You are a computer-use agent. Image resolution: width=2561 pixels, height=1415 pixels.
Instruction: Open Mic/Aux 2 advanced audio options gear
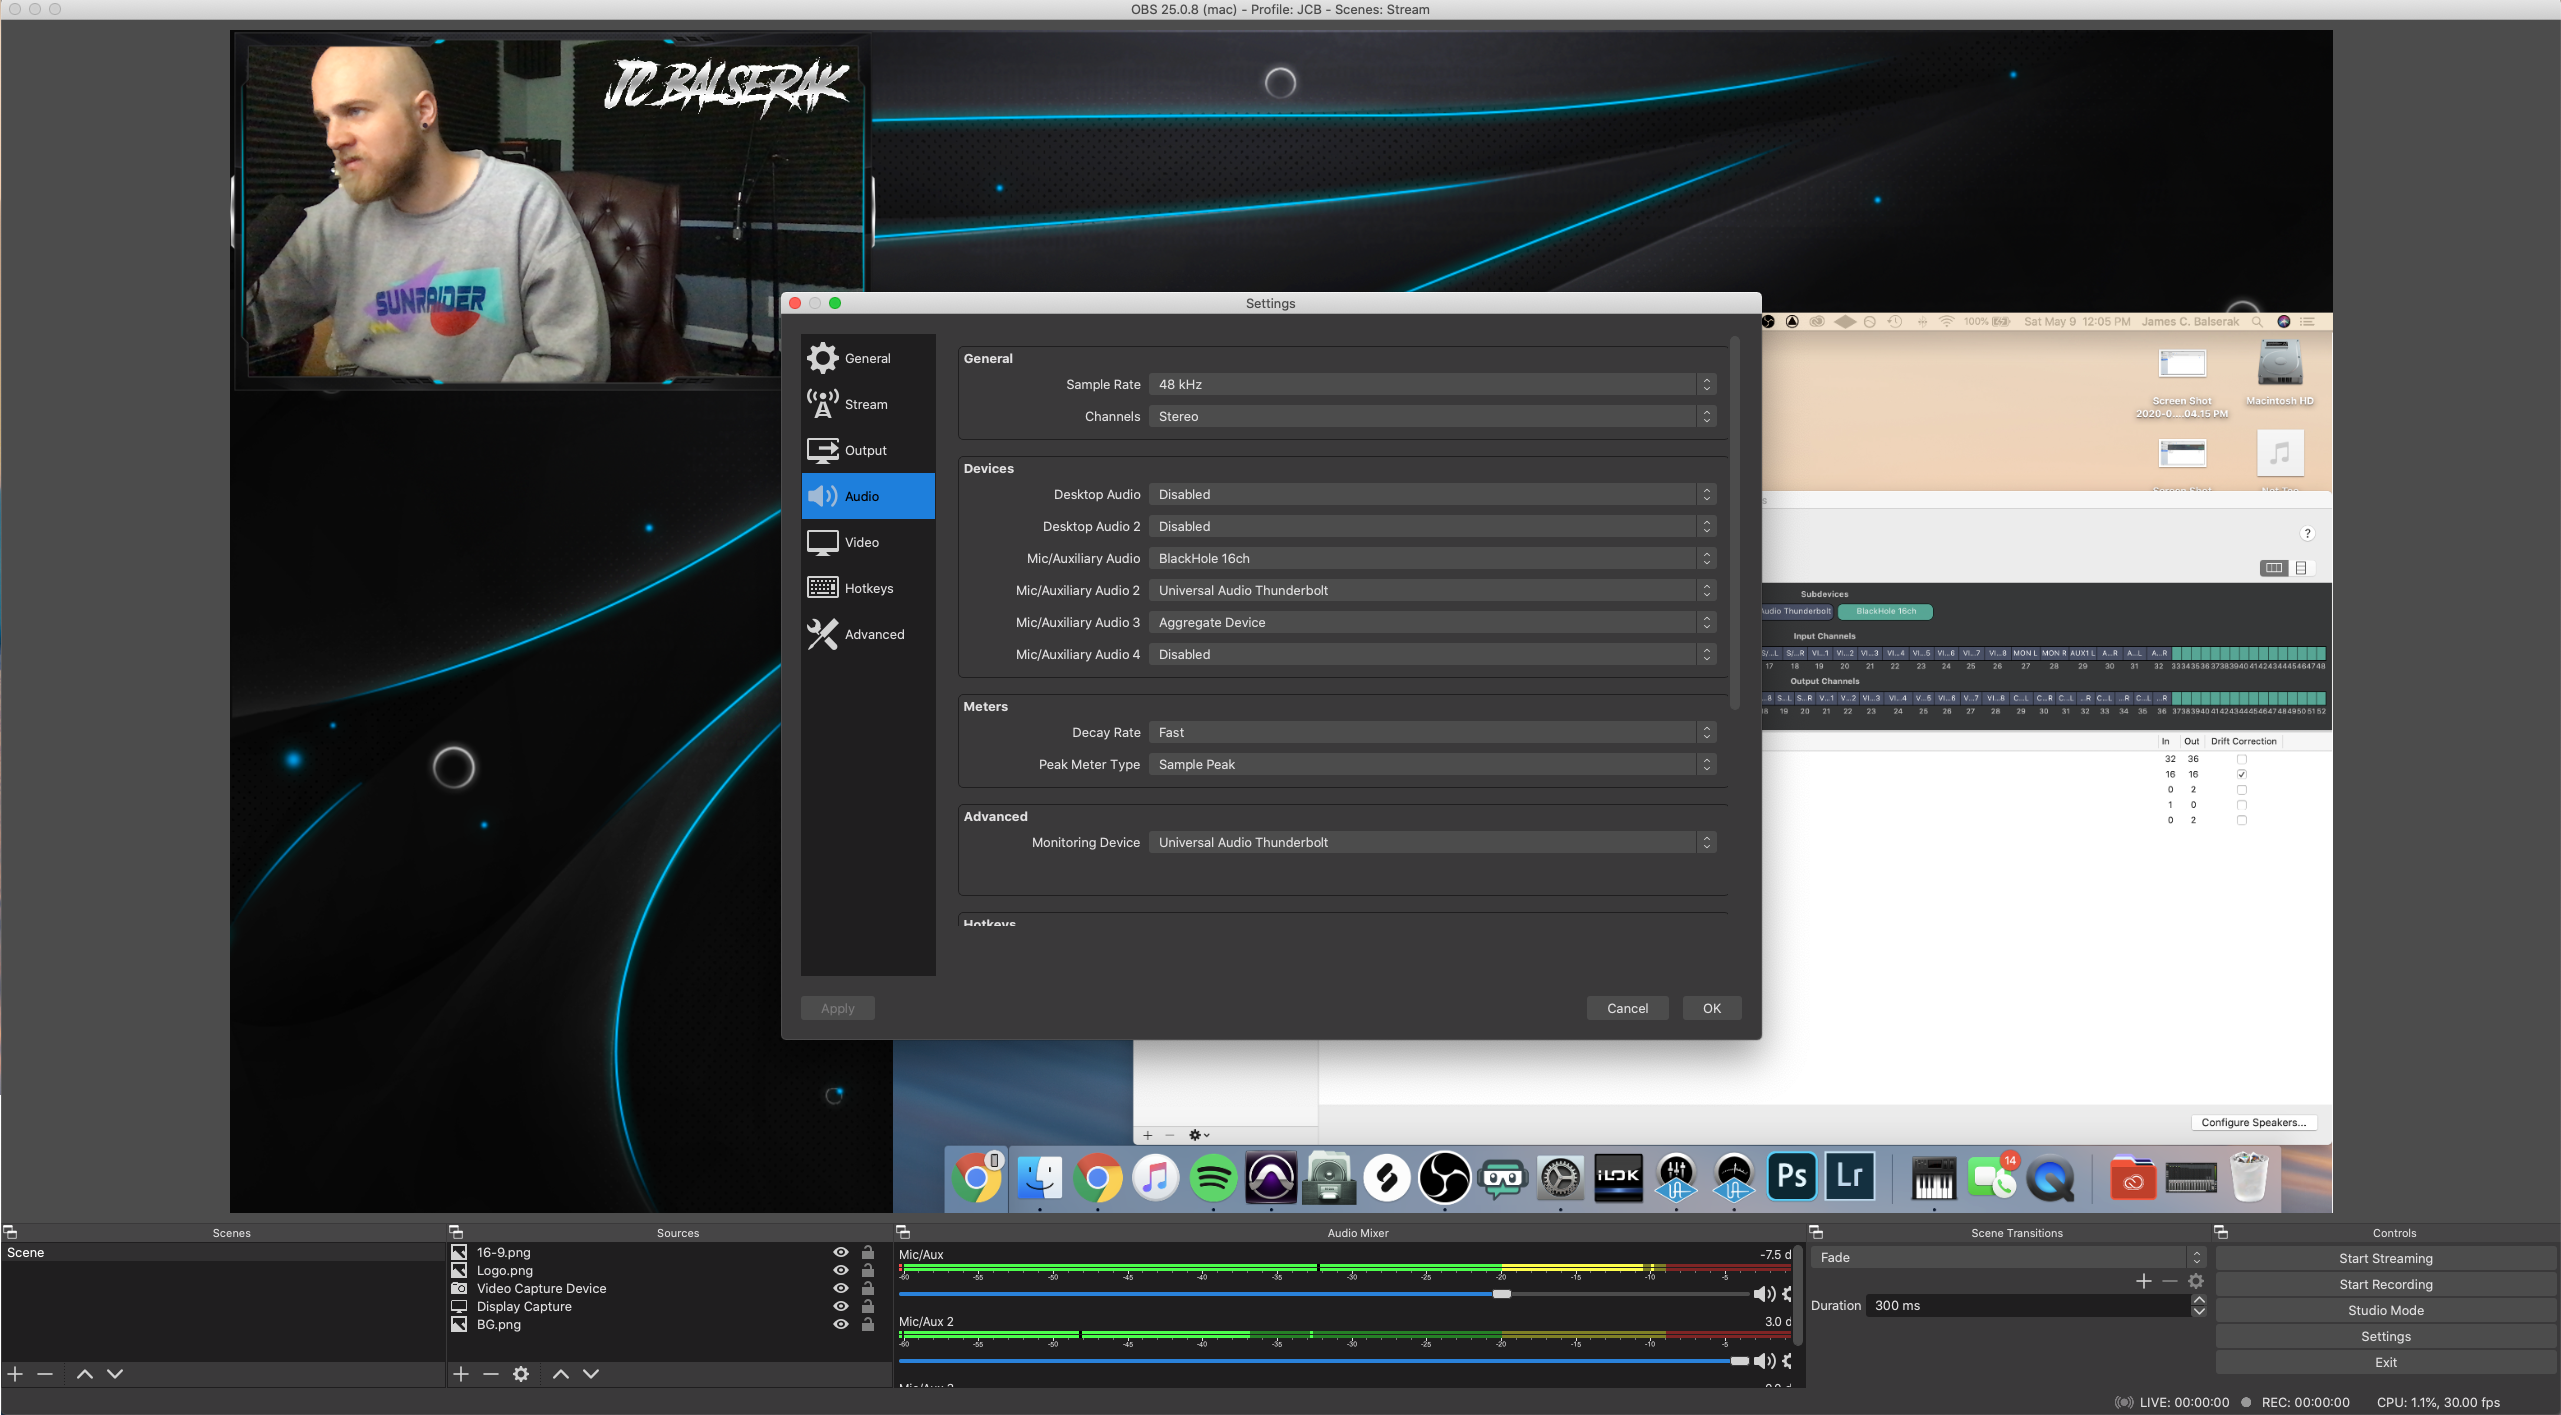pyautogui.click(x=1788, y=1361)
